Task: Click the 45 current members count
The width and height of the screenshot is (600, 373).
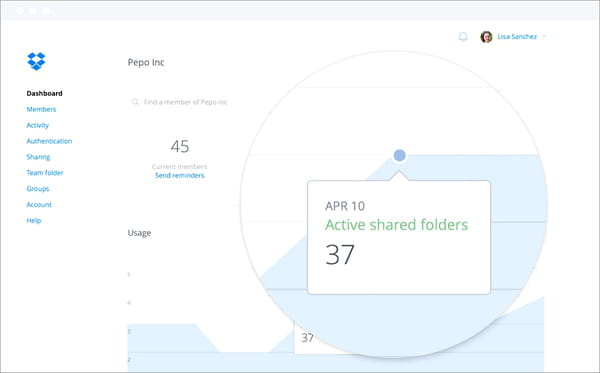Action: pyautogui.click(x=180, y=147)
